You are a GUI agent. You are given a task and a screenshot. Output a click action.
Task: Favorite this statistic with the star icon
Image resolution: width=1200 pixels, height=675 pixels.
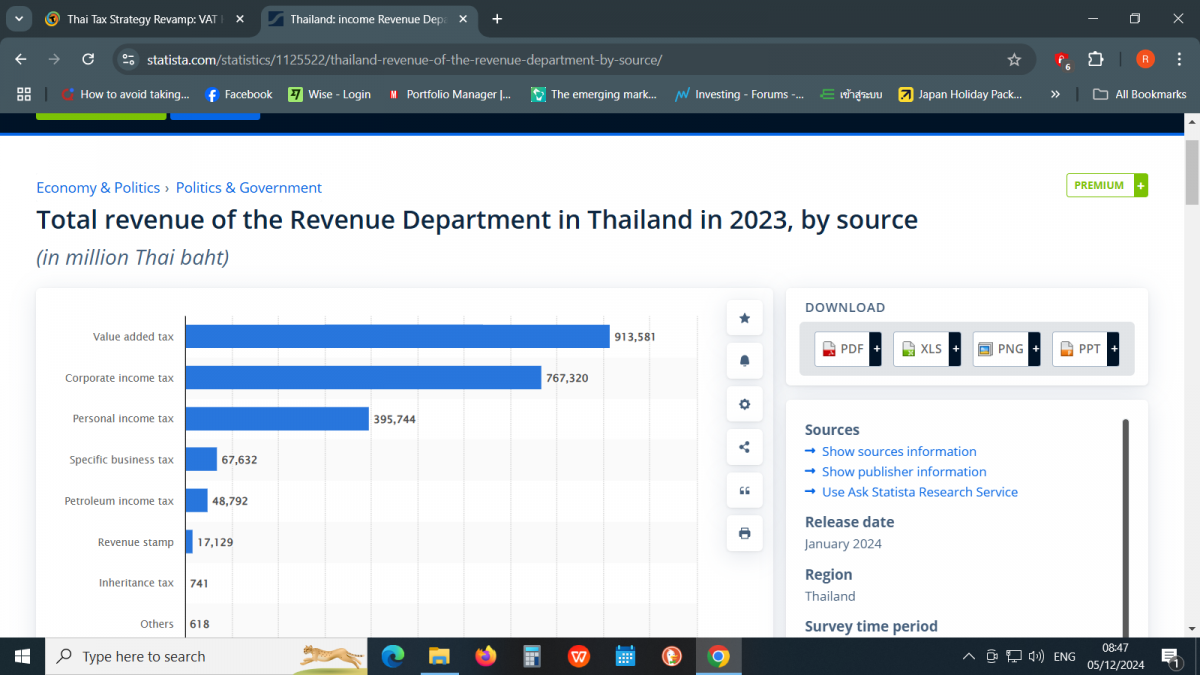pos(744,318)
